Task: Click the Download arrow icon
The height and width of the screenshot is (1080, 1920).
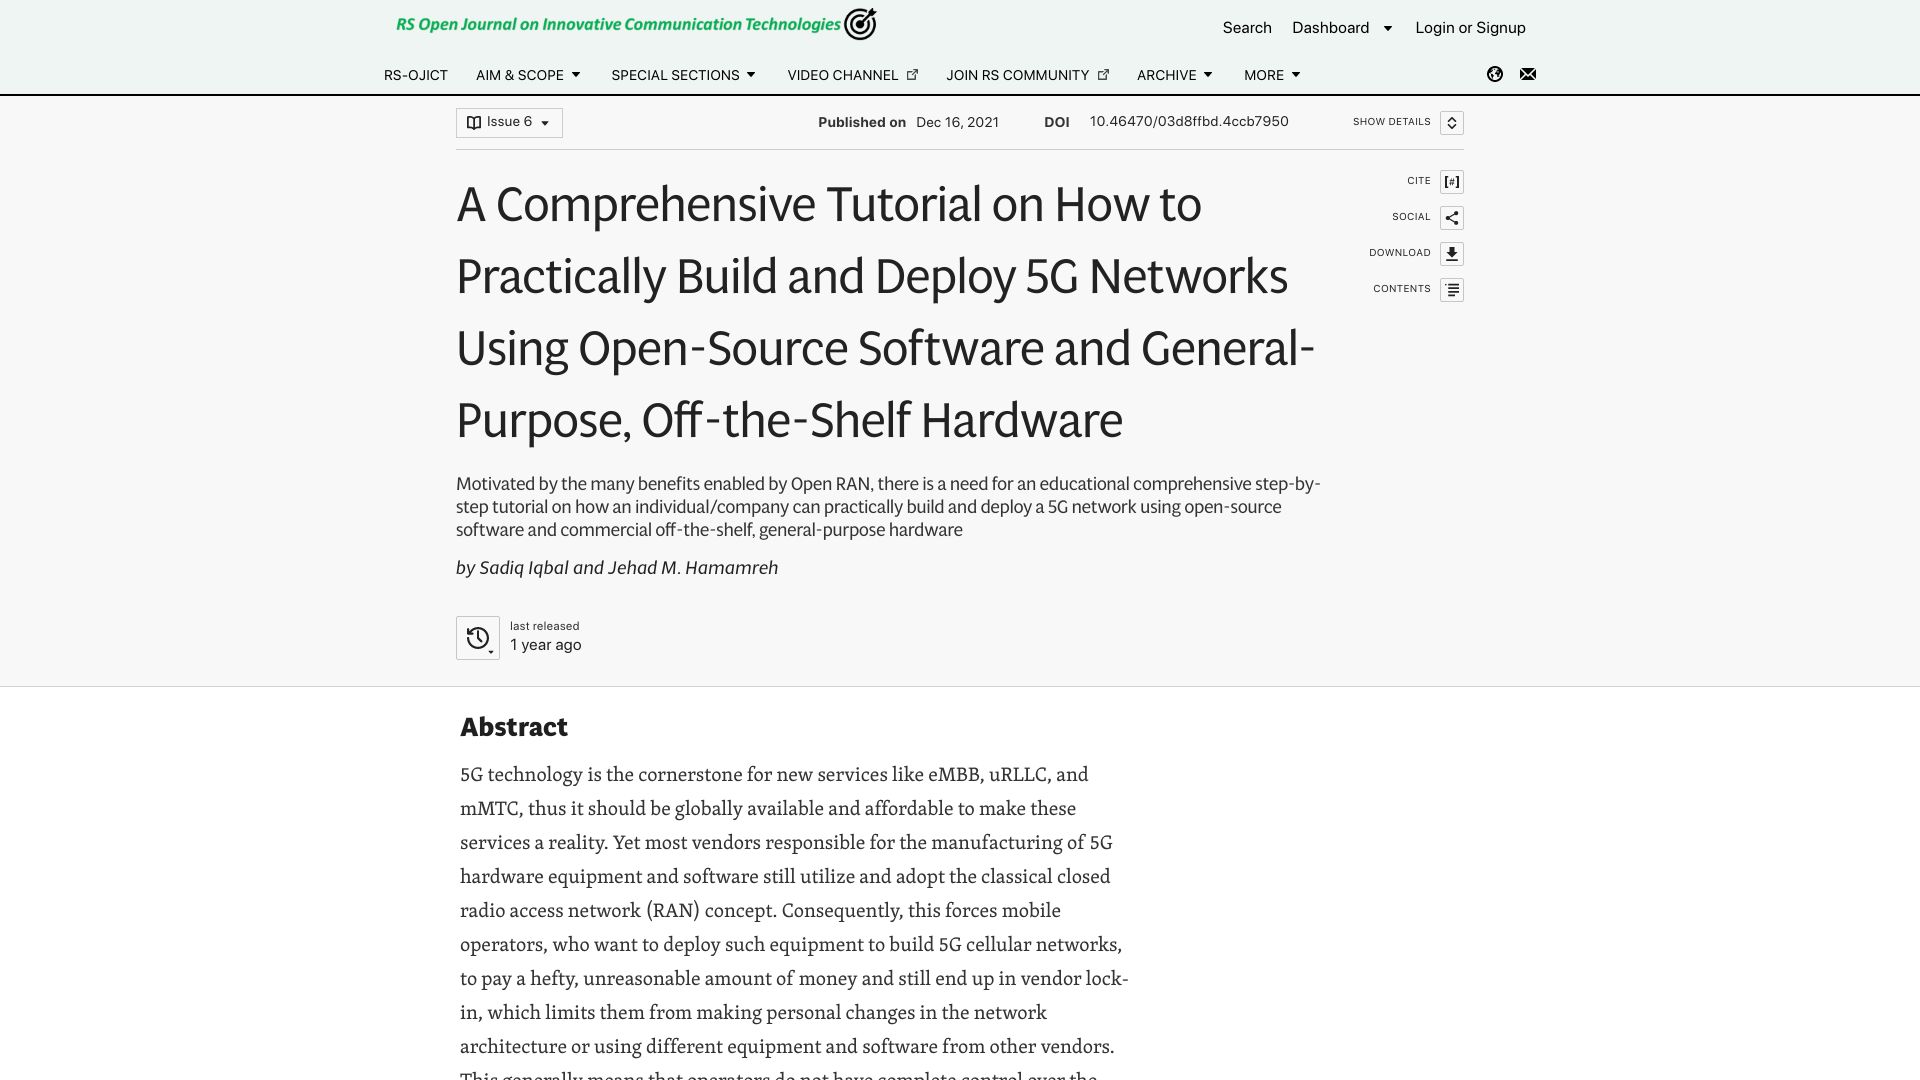Action: coord(1452,254)
